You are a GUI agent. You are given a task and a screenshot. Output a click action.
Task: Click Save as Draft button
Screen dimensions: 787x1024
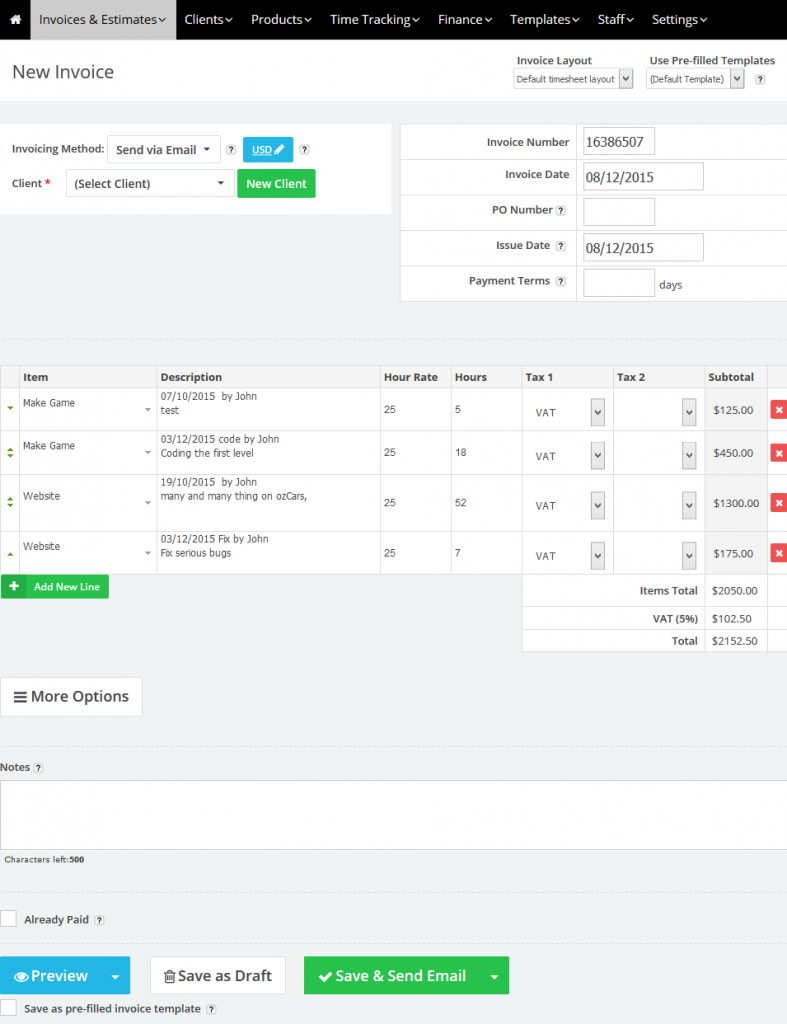click(218, 976)
